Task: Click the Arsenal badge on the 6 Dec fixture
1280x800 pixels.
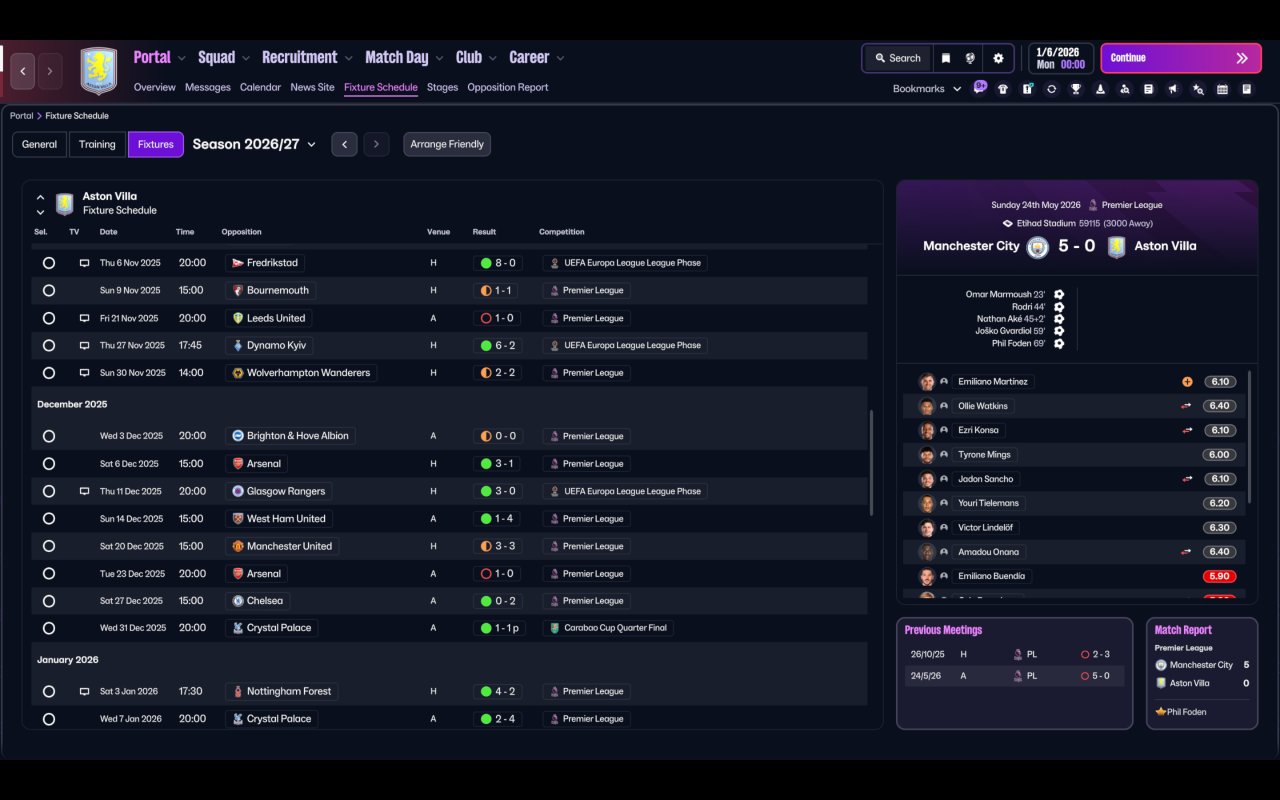Action: point(238,464)
